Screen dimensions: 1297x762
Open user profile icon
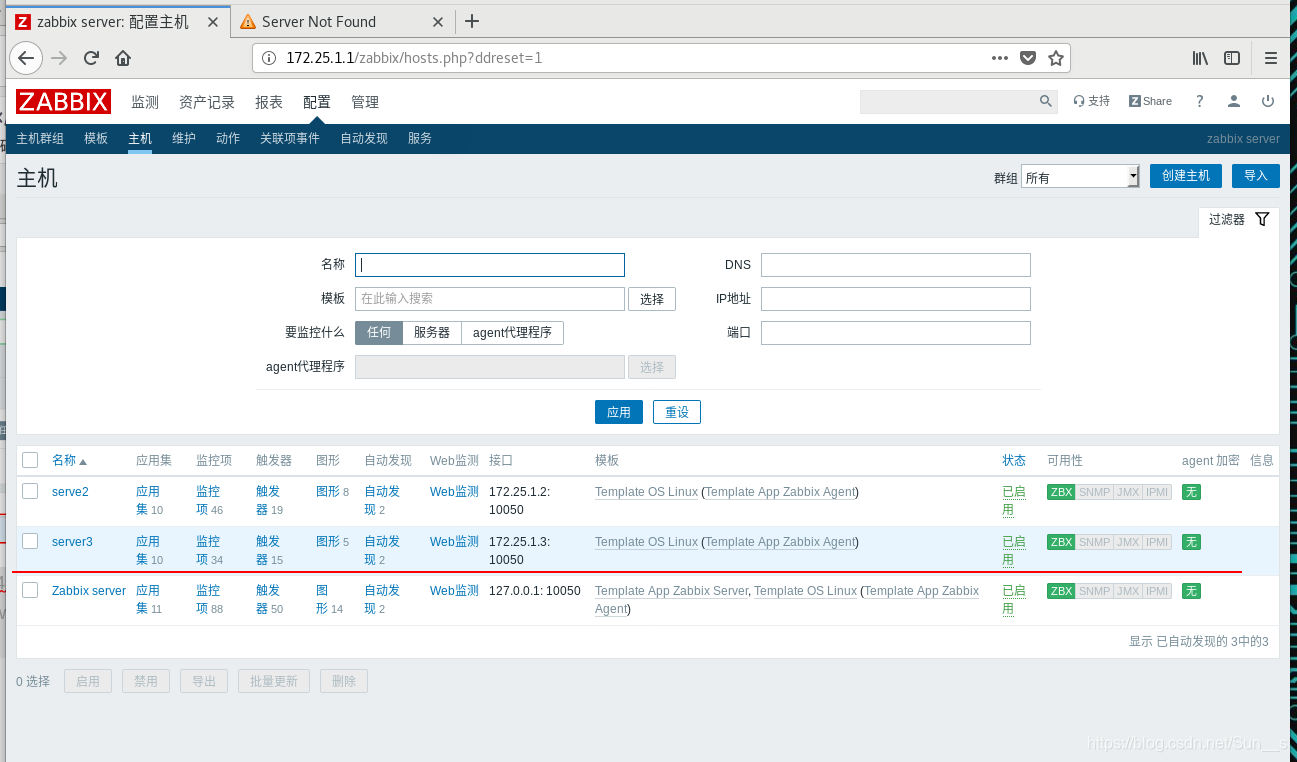coord(1234,101)
